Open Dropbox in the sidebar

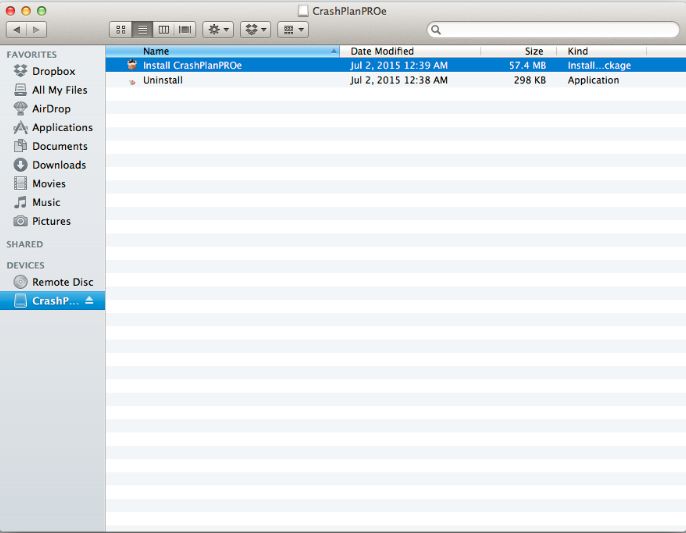[54, 71]
